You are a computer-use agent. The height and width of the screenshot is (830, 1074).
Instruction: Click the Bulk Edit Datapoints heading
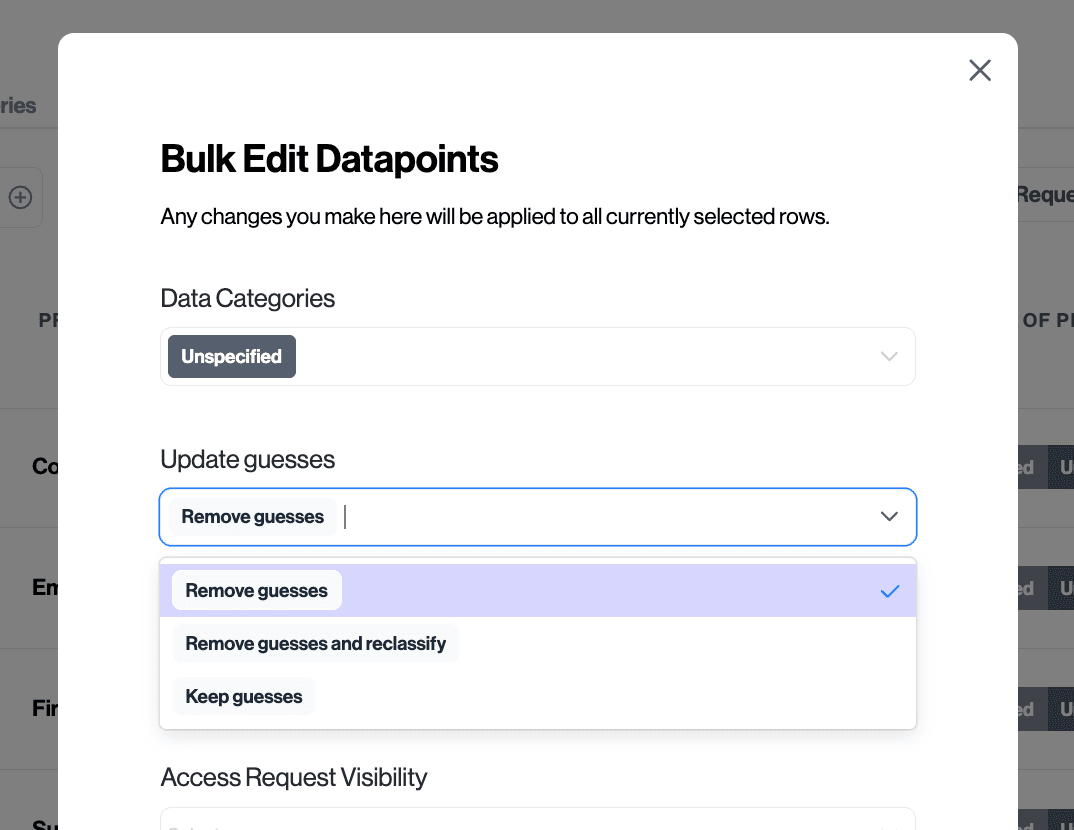pos(330,159)
